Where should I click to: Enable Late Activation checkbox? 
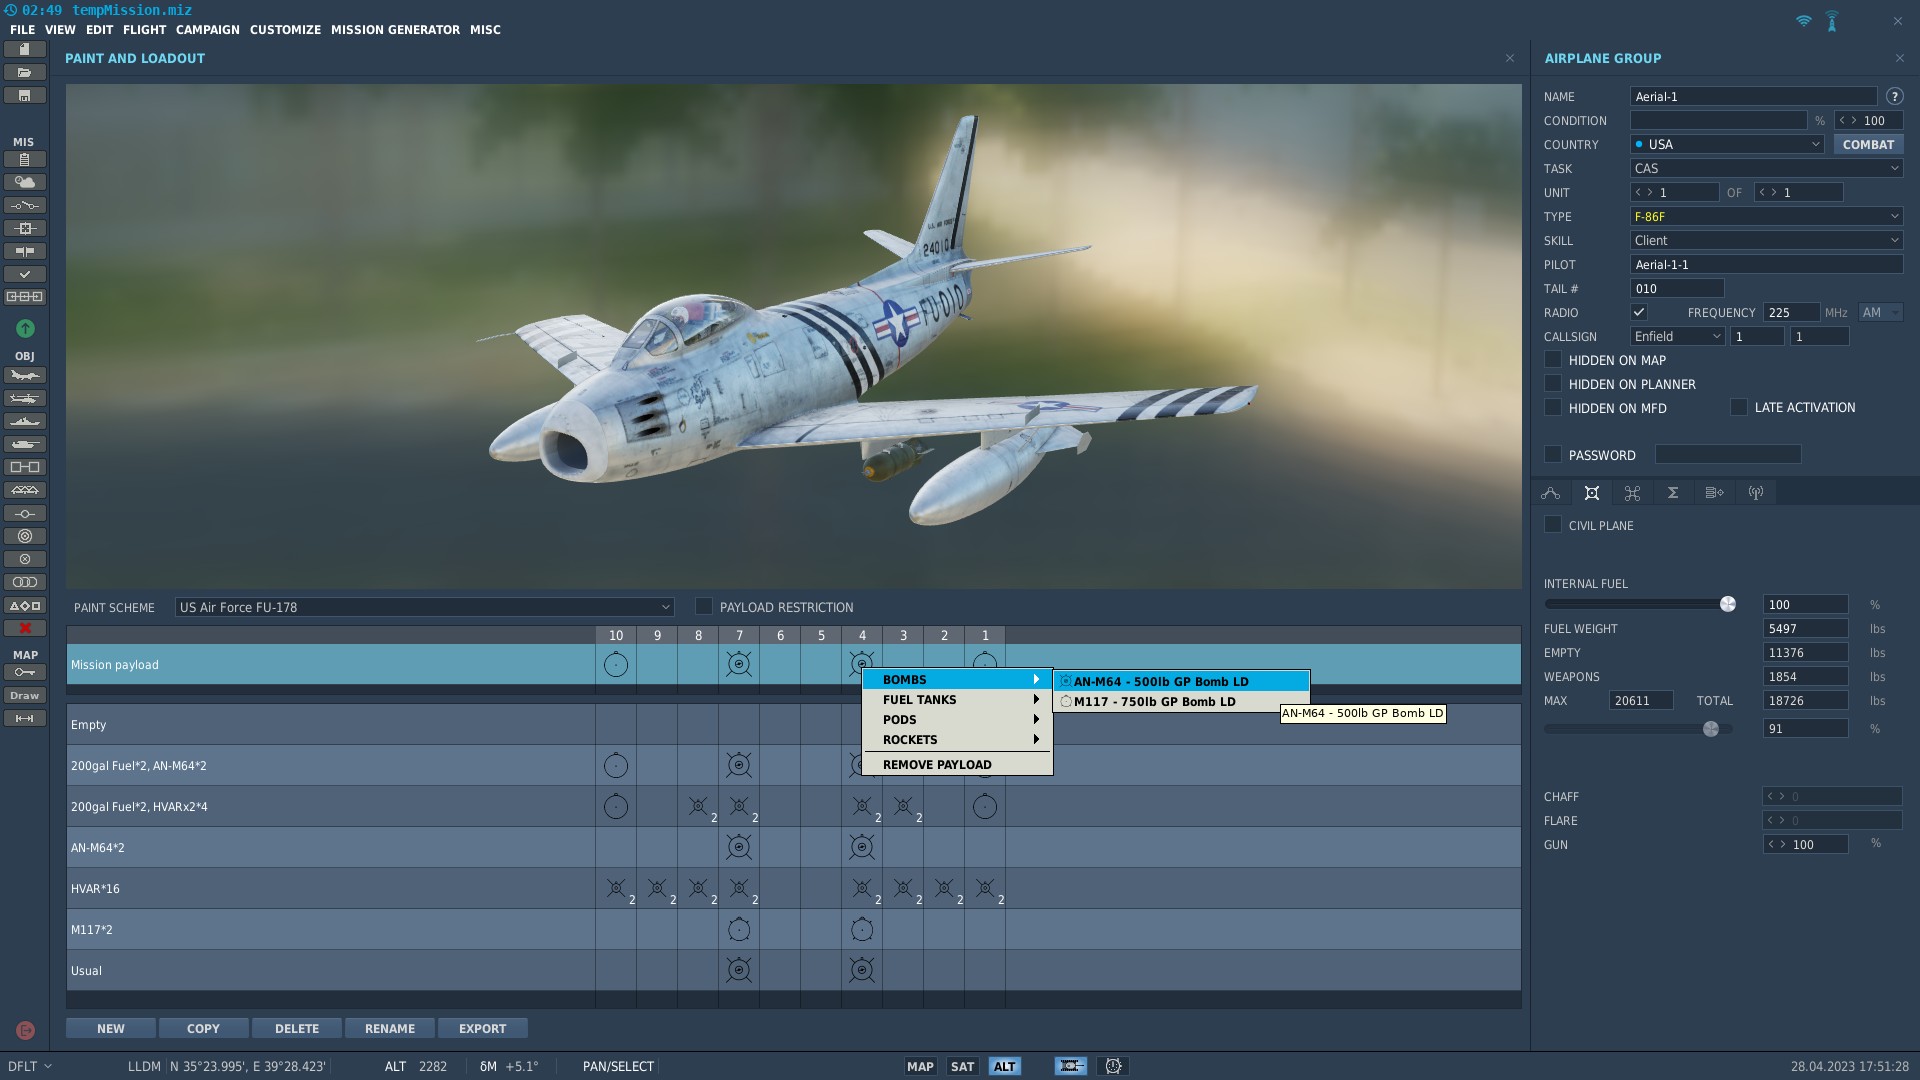[x=1739, y=408]
